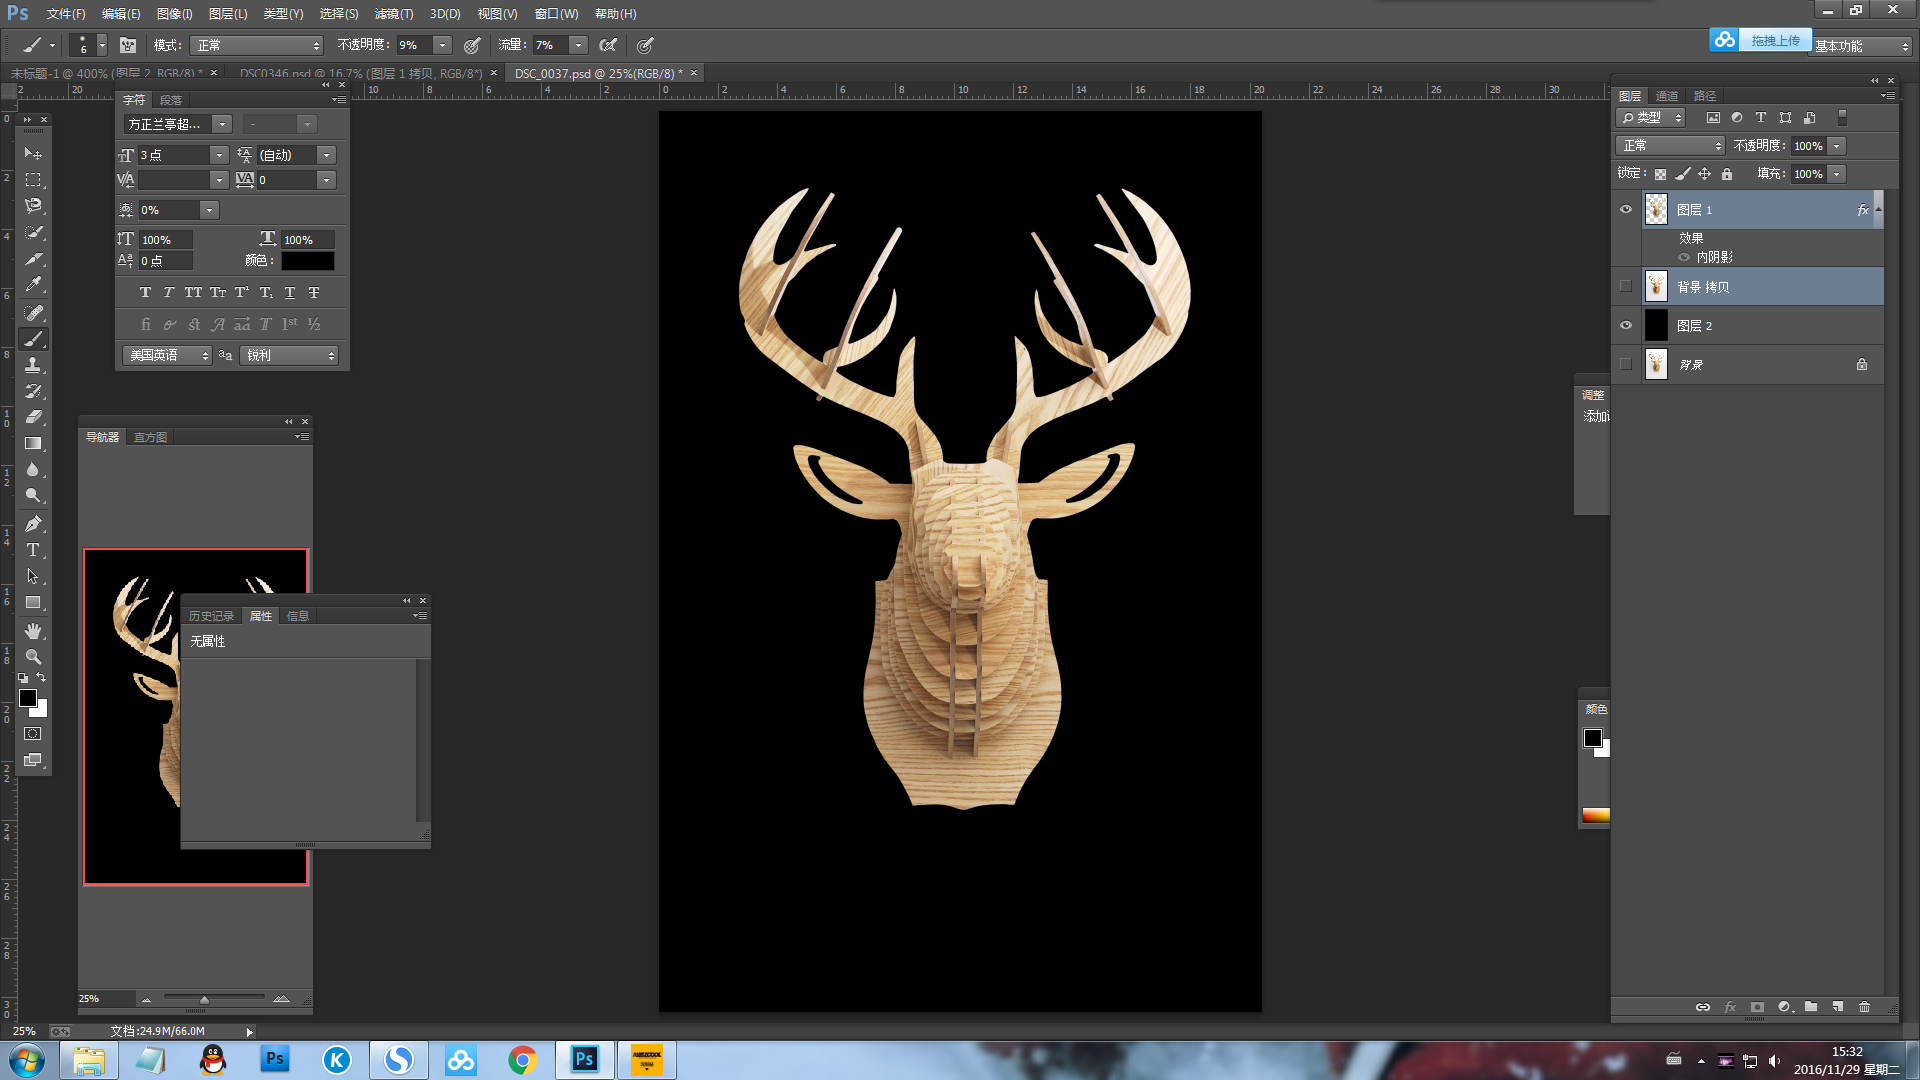Select the Eyedropper tool
Image resolution: width=1920 pixels, height=1080 pixels.
click(33, 285)
